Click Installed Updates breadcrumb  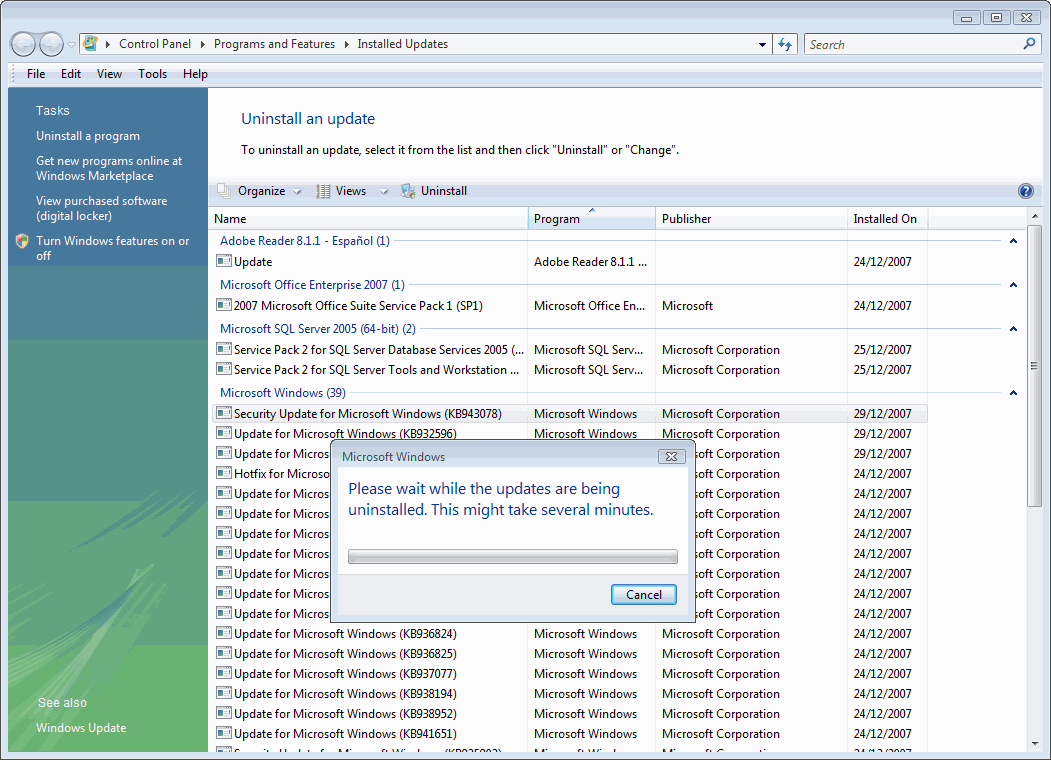tap(402, 44)
